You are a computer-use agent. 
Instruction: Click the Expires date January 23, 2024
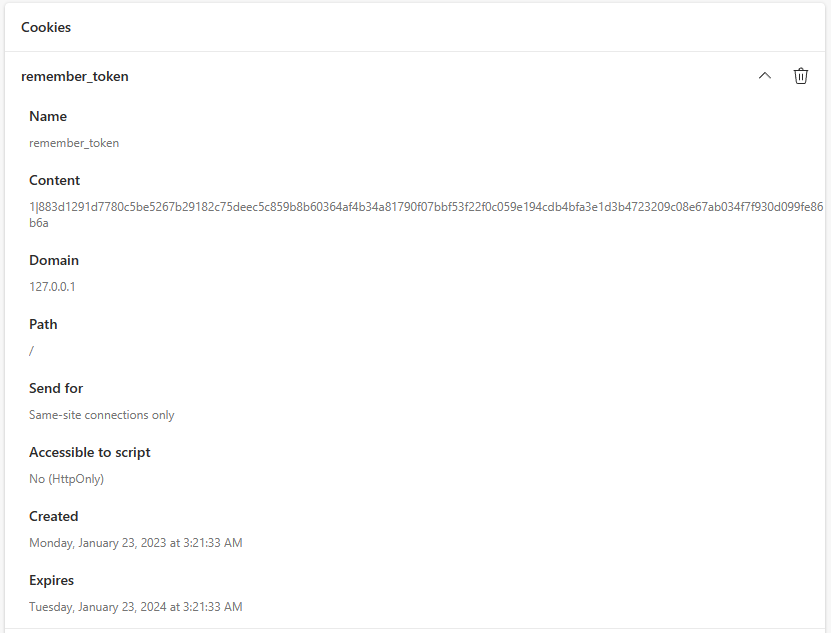(136, 606)
